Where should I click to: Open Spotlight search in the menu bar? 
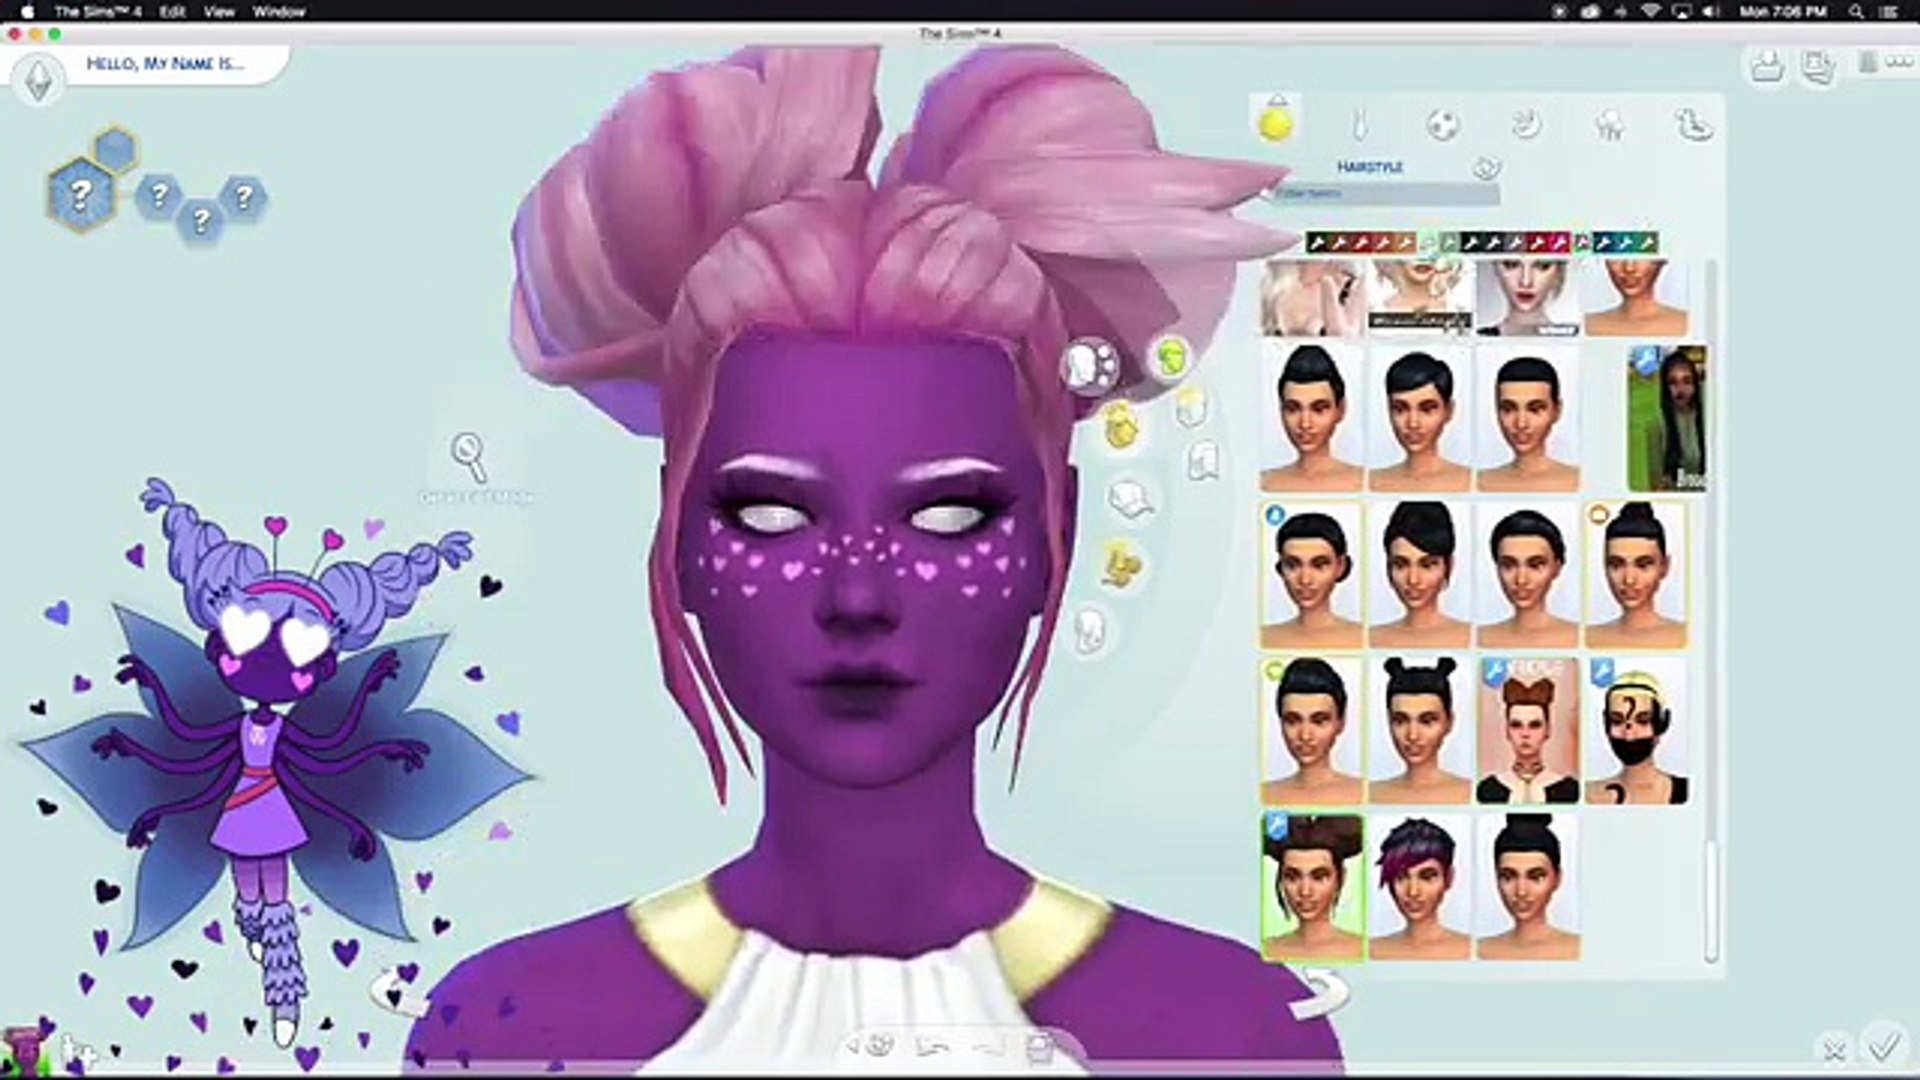coord(1857,11)
